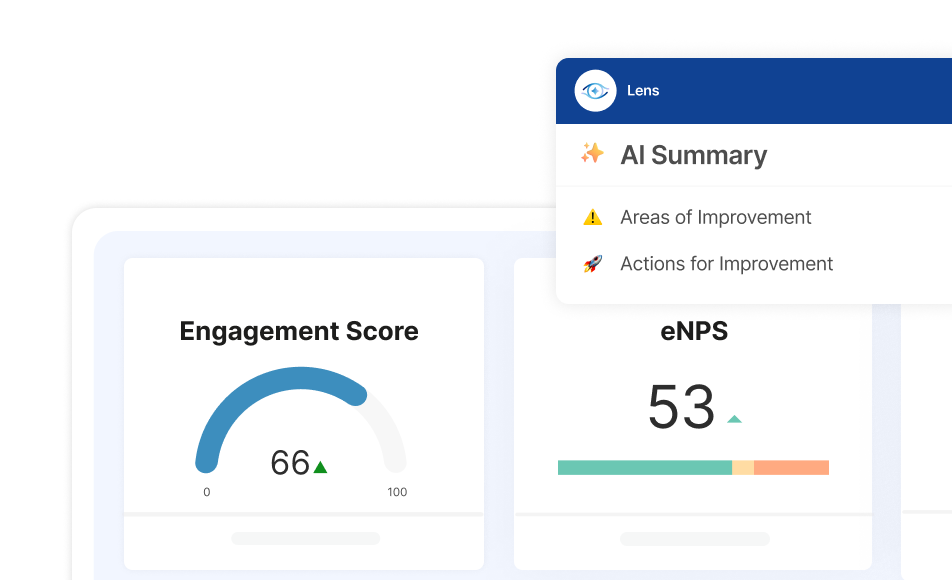
Task: Open Actions for Improvement
Action: (726, 264)
